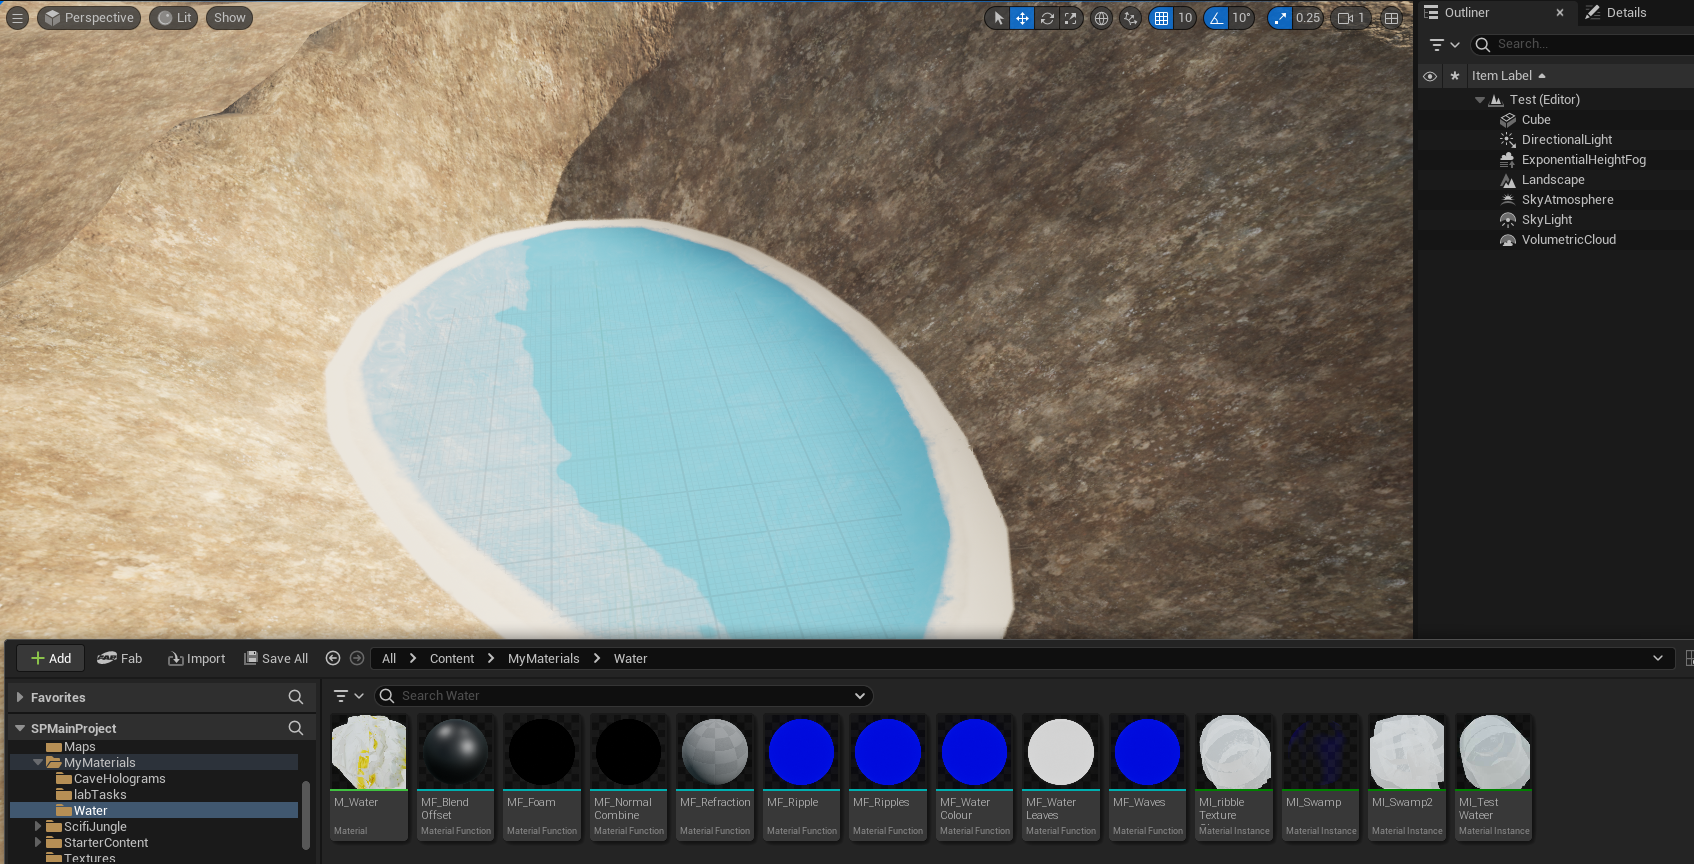The image size is (1694, 864).
Task: Switch the world/local coordinate space globe
Action: (x=1101, y=18)
